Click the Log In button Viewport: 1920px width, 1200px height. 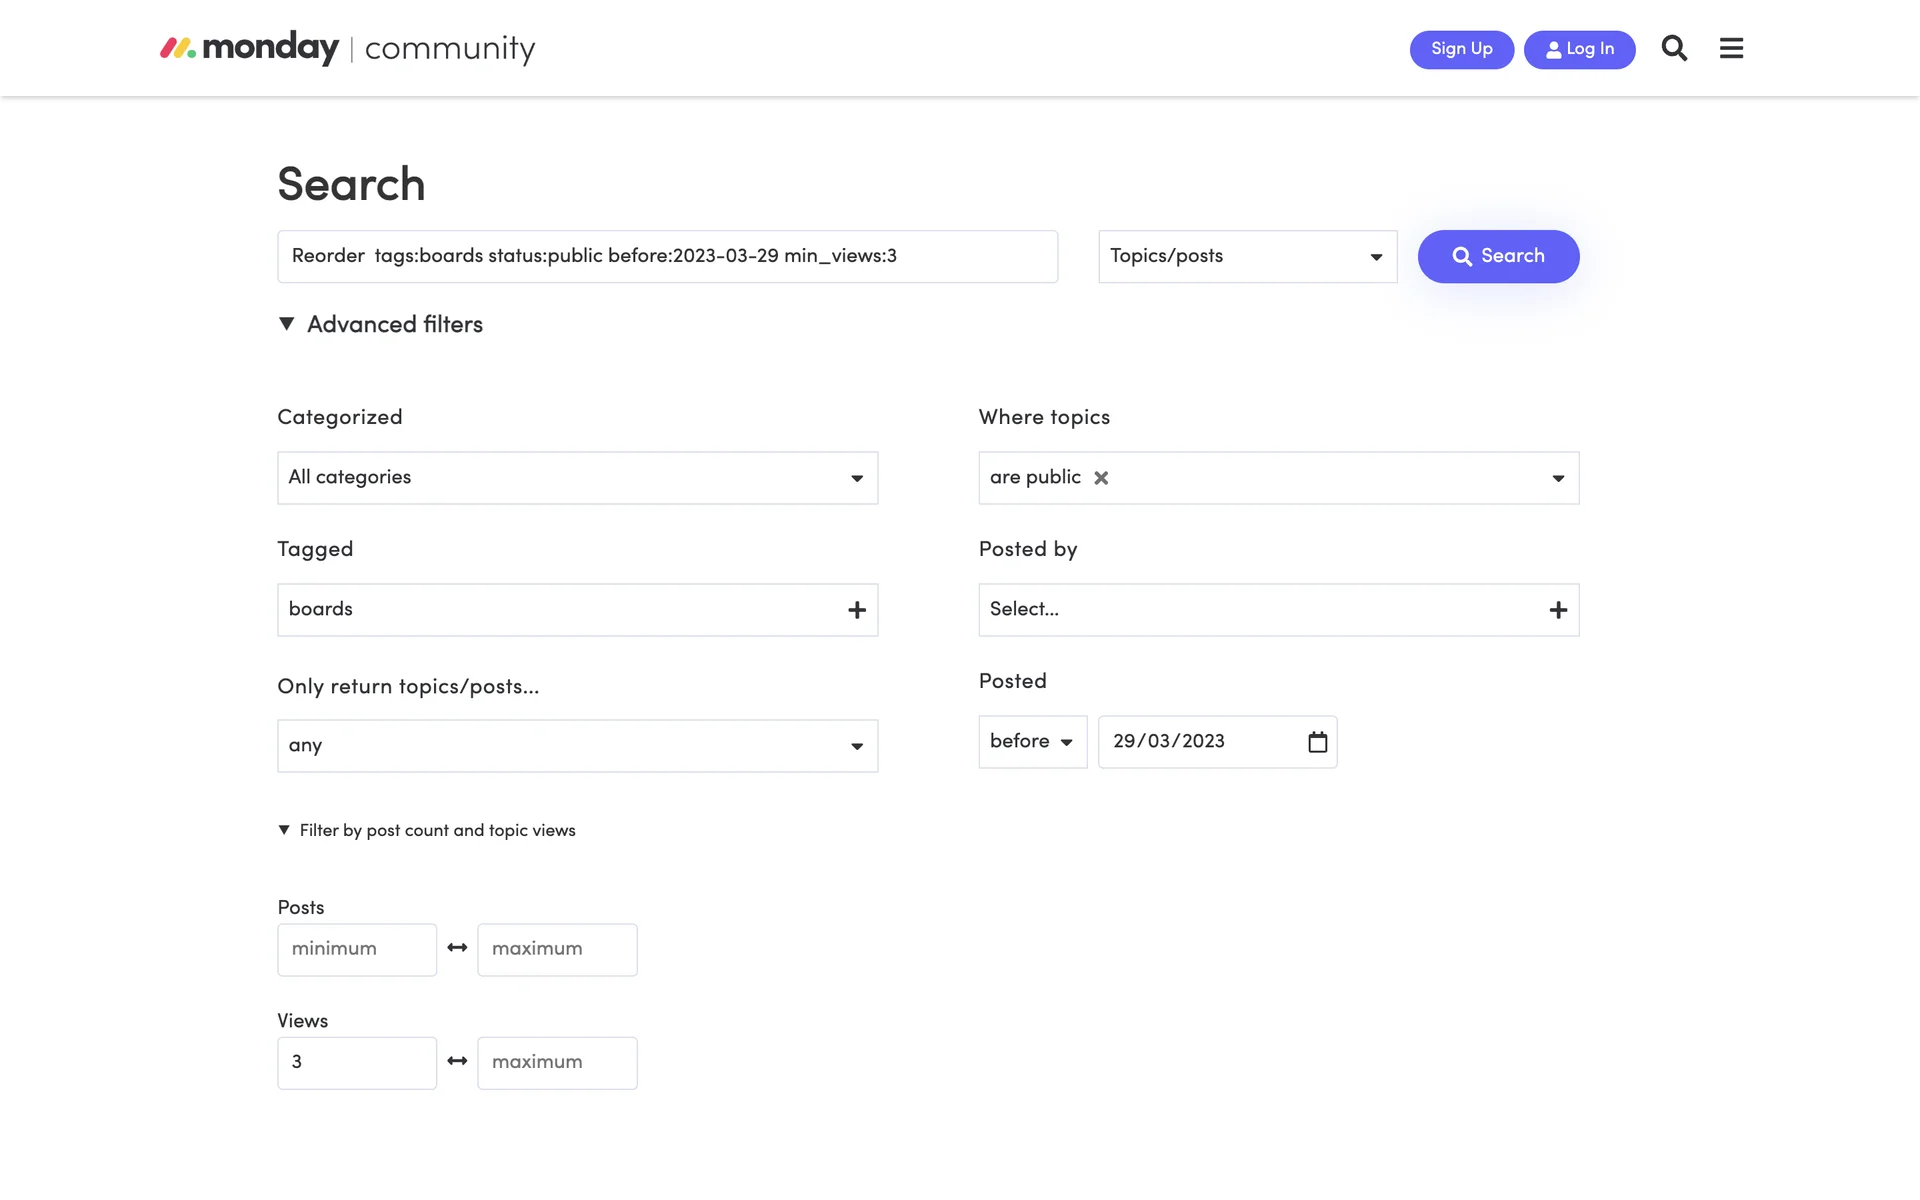[x=1579, y=49]
